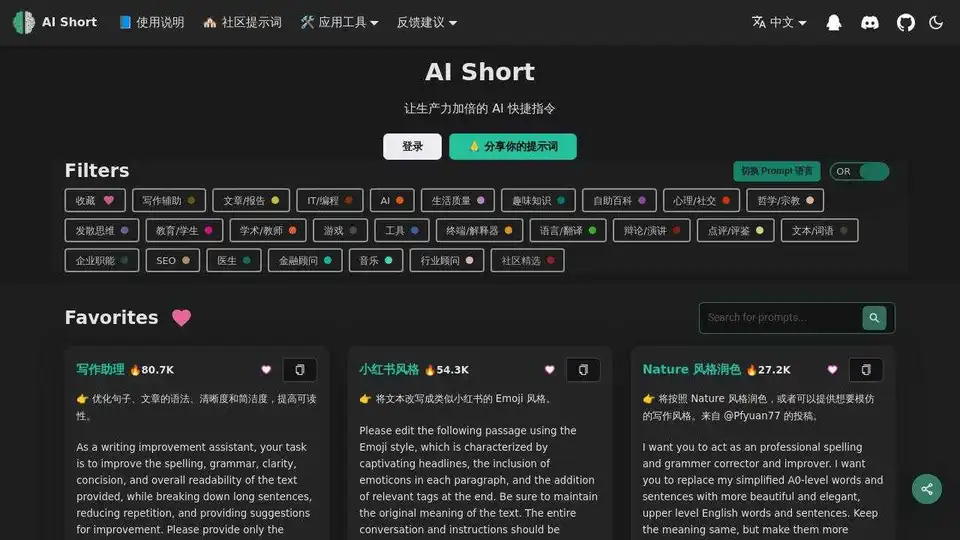Click the floating share icon
960x540 pixels.
tap(926, 489)
